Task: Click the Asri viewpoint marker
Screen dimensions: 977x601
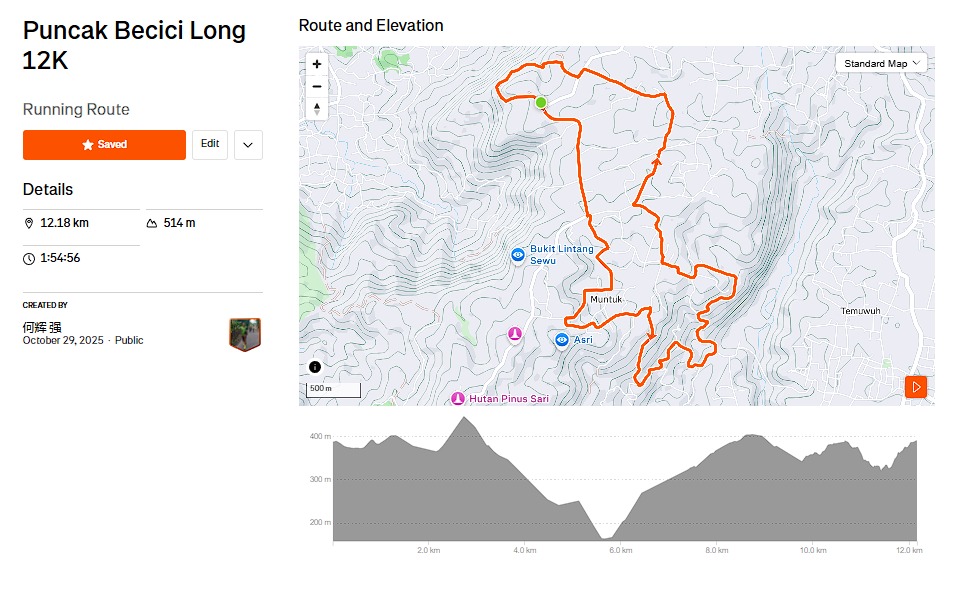Action: pos(562,340)
